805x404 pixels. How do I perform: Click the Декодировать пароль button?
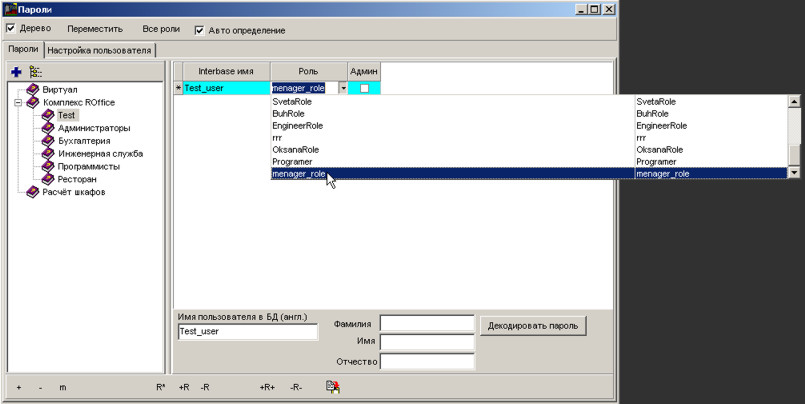point(533,326)
